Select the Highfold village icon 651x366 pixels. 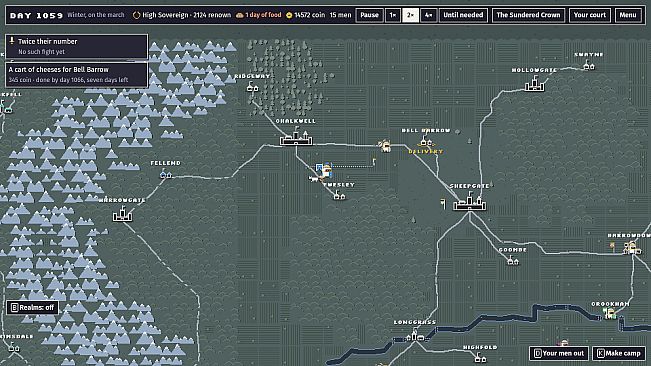480,357
